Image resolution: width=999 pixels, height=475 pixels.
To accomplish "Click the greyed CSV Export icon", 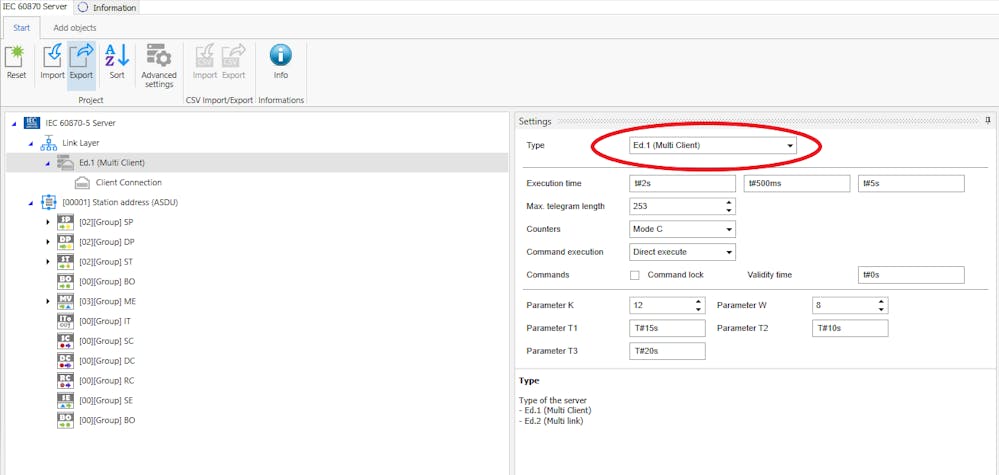I will point(233,56).
